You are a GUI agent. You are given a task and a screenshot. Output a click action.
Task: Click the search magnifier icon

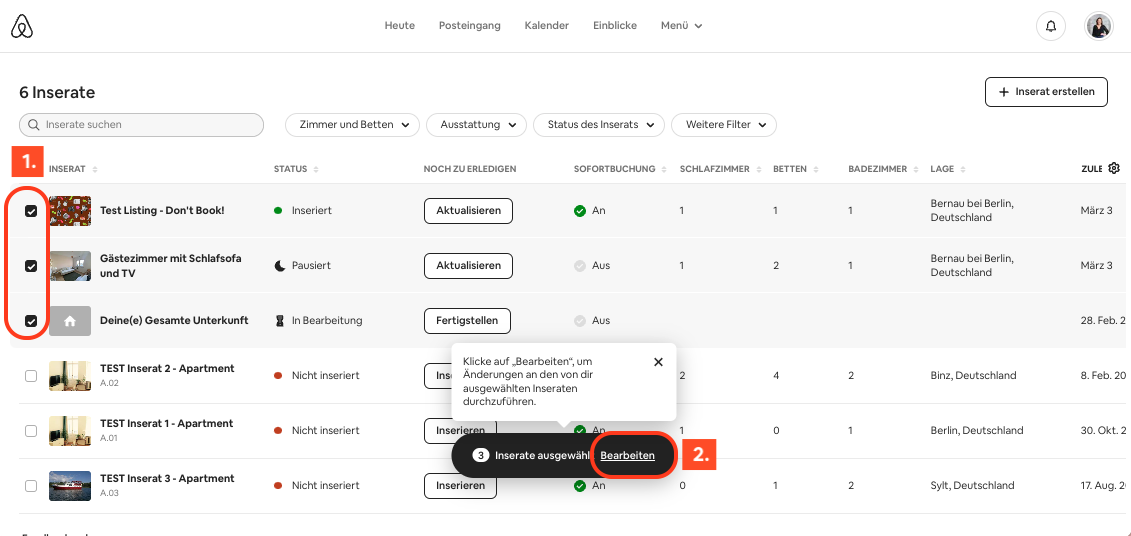tap(33, 125)
